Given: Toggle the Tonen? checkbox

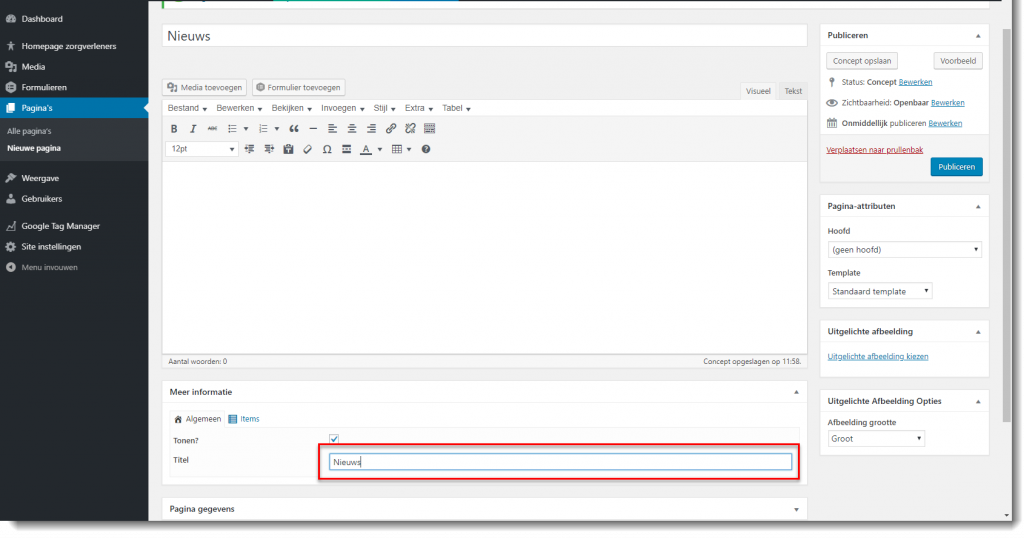Looking at the screenshot, I should tap(334, 439).
